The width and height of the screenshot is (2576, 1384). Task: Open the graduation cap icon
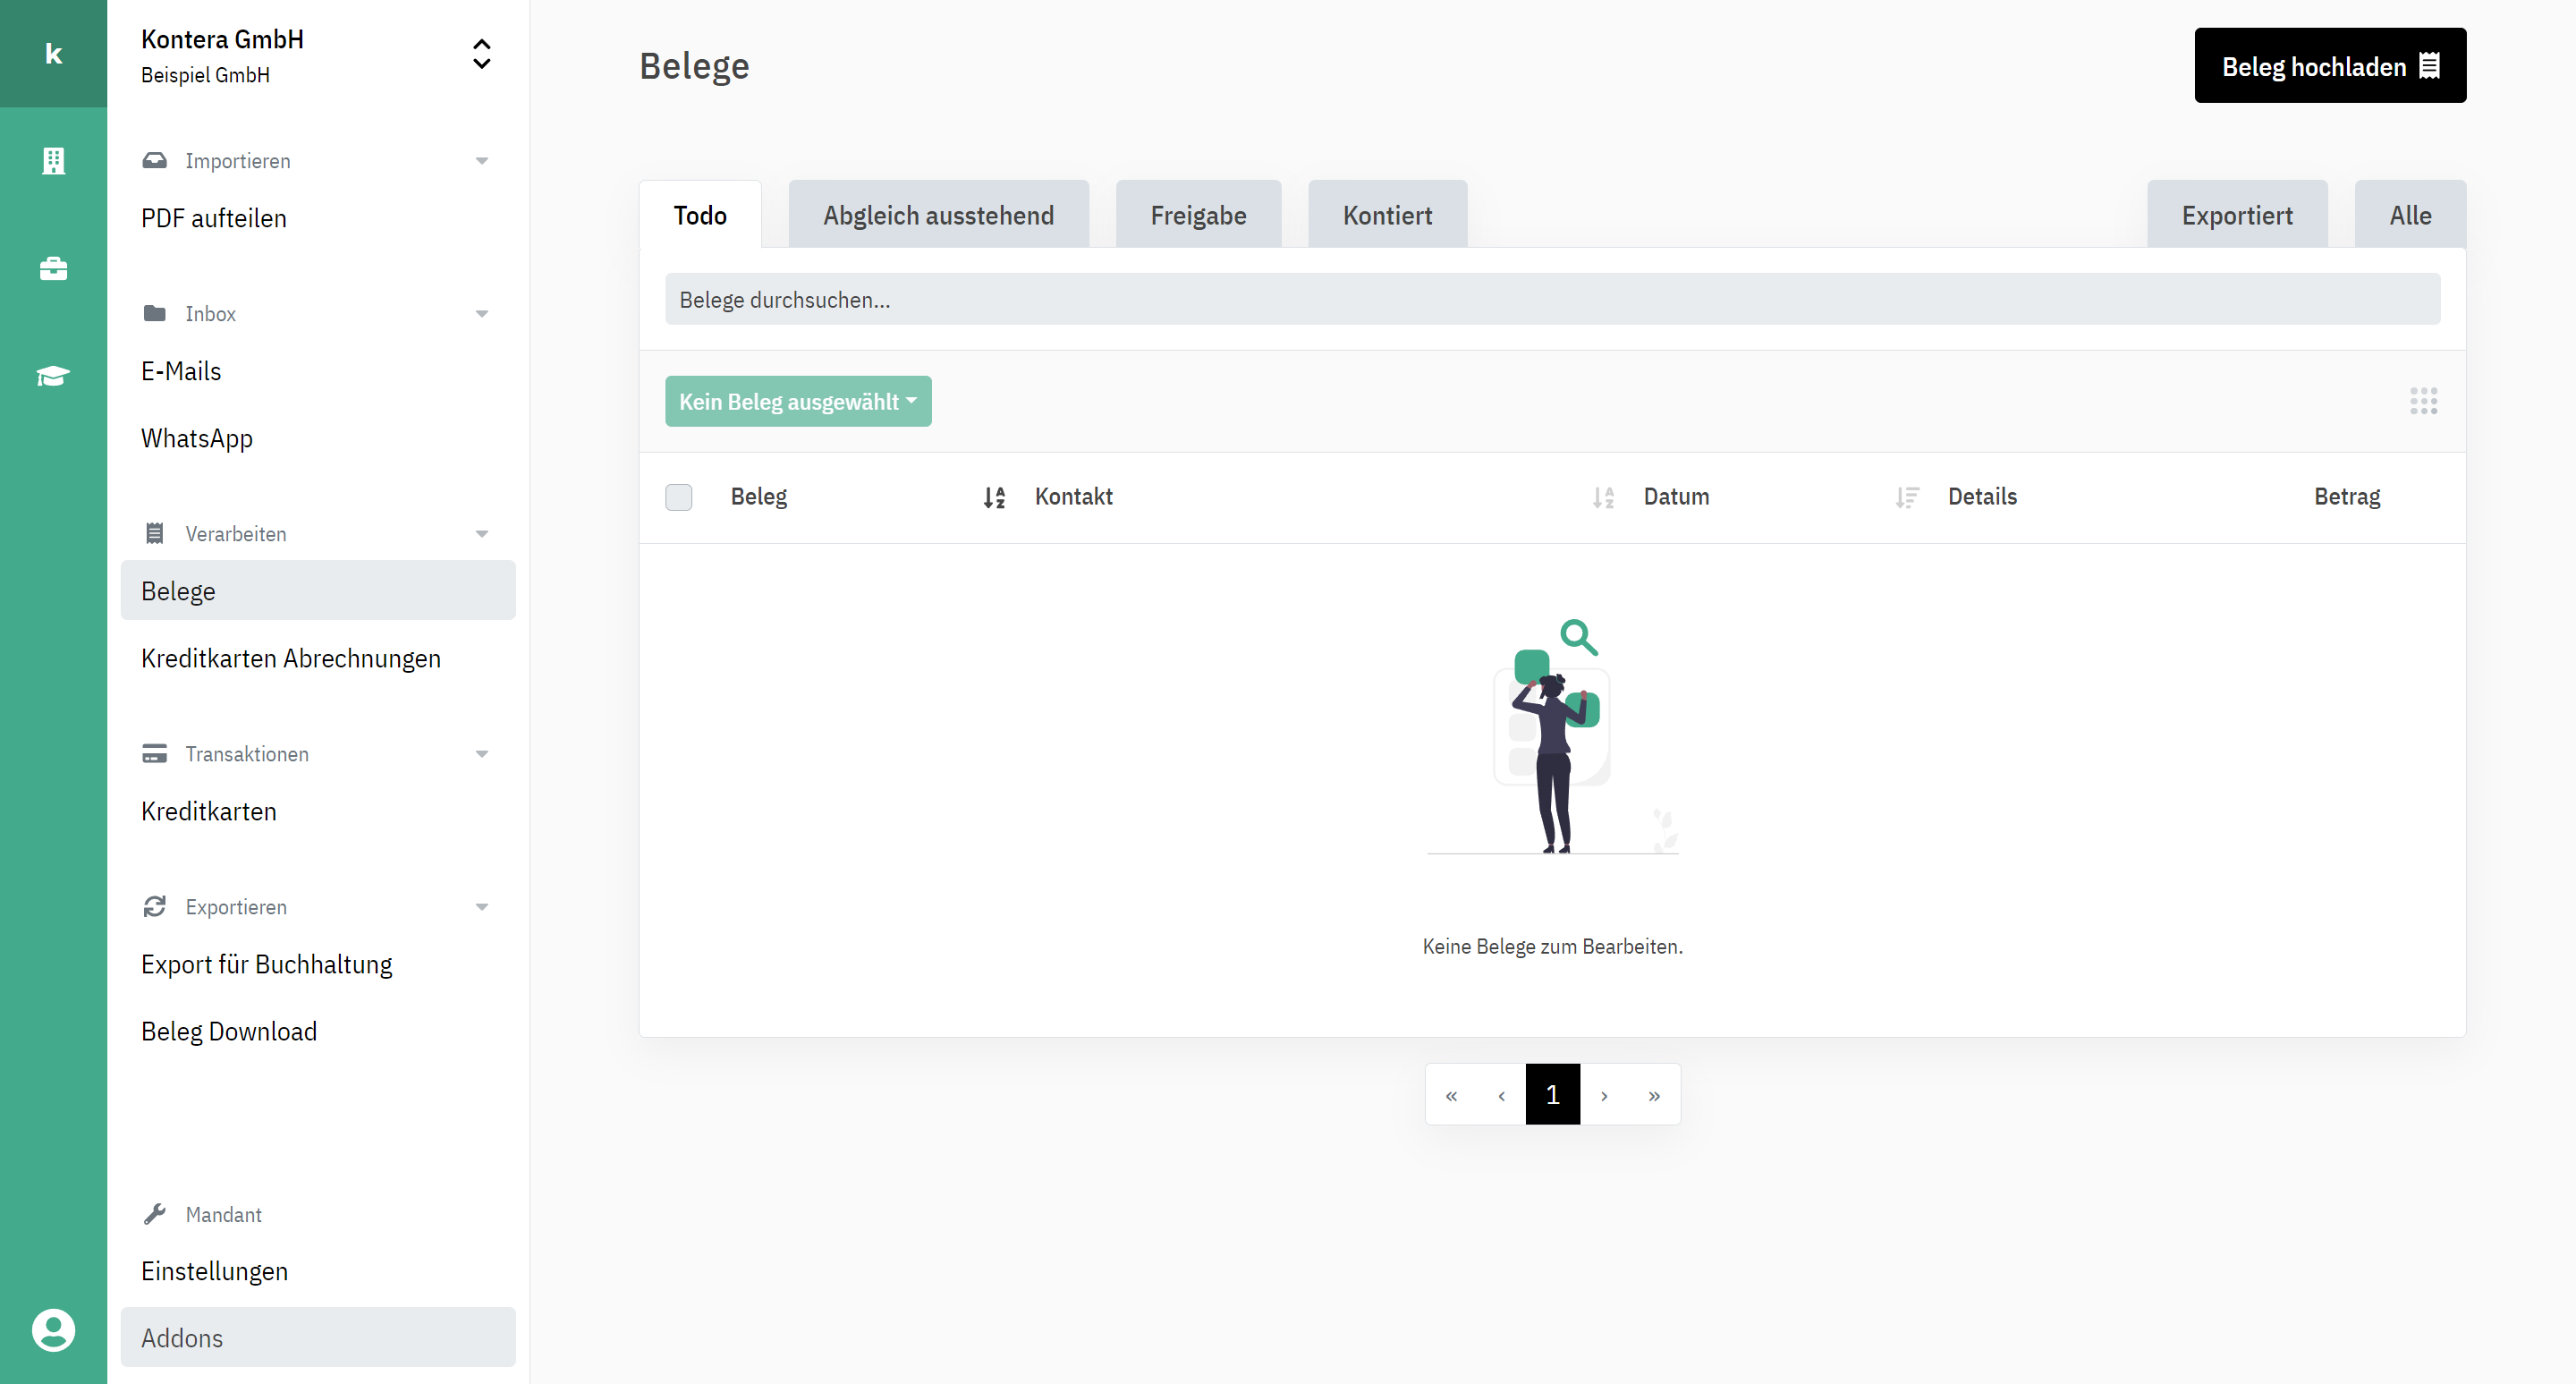pyautogui.click(x=53, y=376)
